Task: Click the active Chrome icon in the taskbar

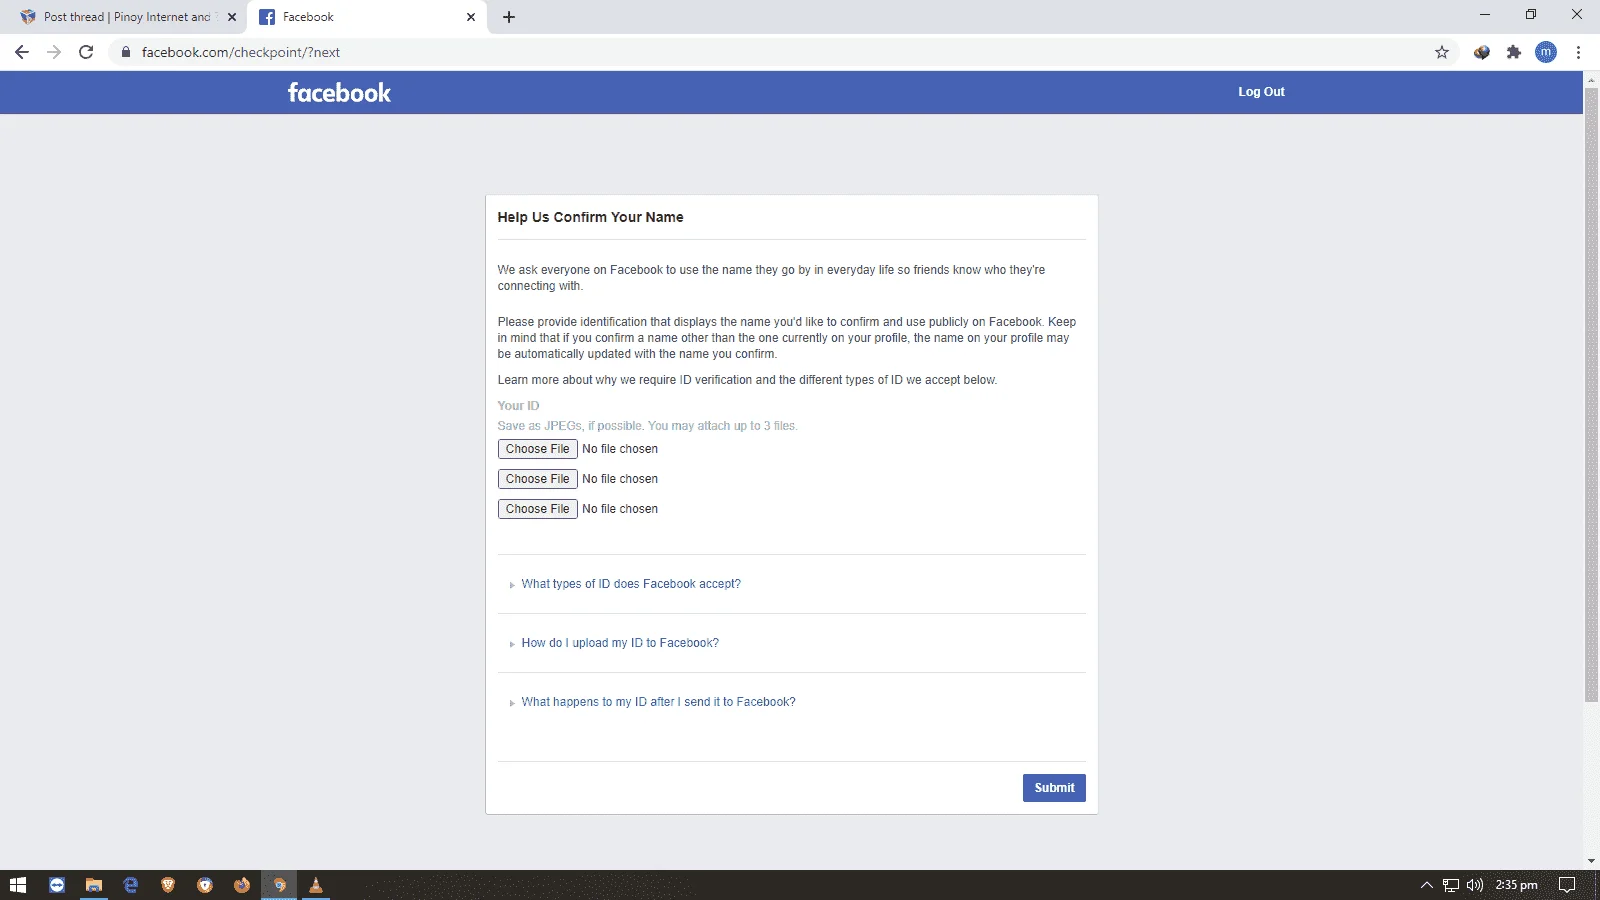Action: pyautogui.click(x=279, y=885)
